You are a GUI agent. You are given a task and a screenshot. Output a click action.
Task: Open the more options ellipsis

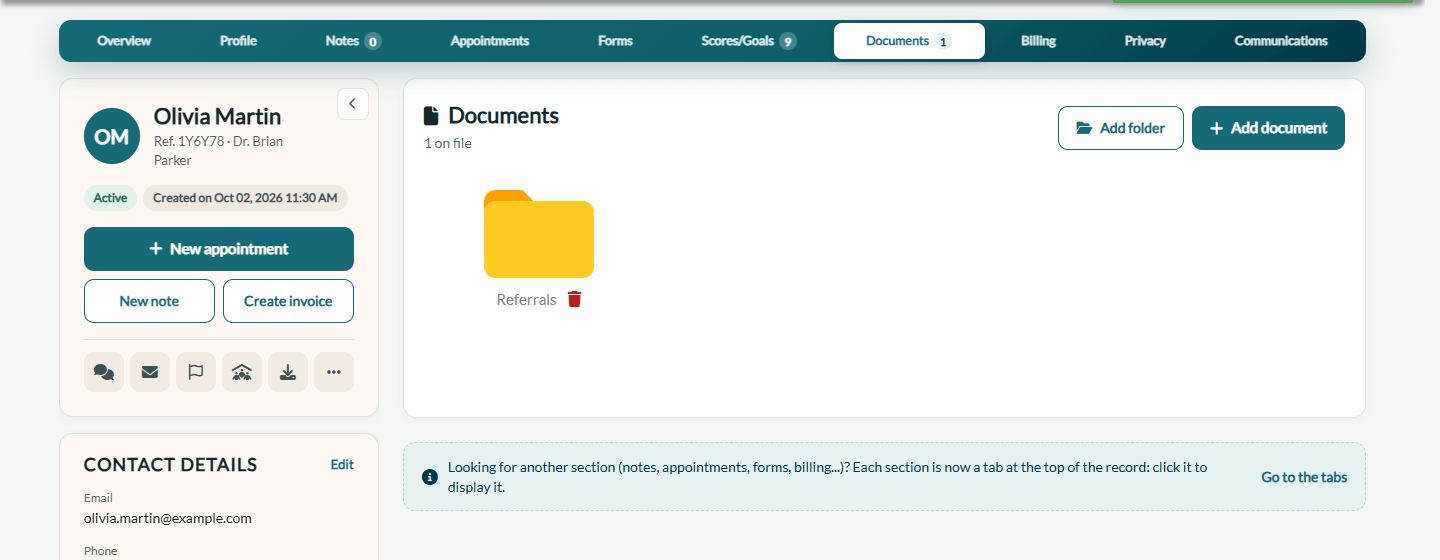pos(334,372)
